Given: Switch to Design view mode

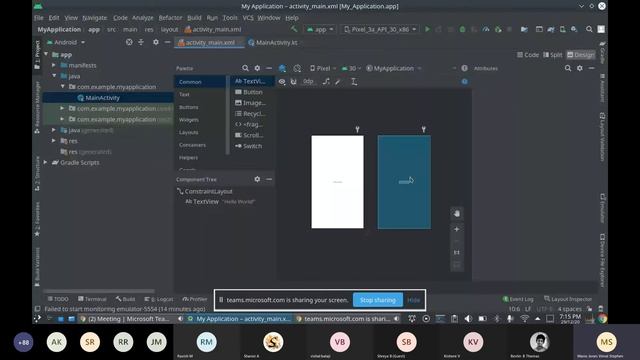Looking at the screenshot, I should click(x=580, y=55).
